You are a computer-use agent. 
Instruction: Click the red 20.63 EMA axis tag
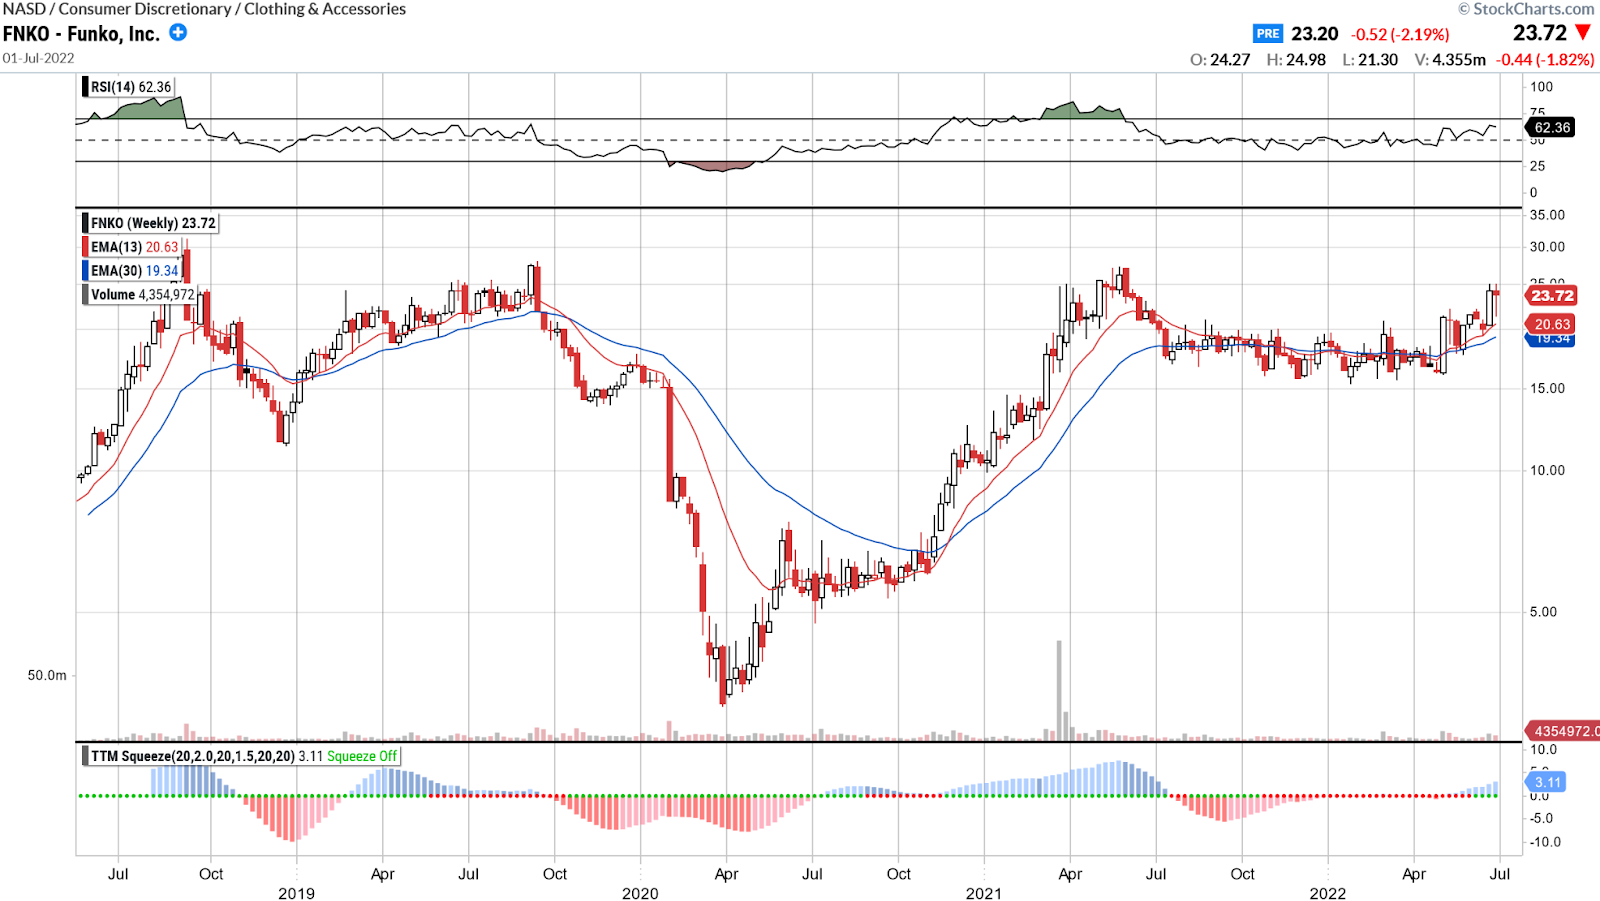[x=1551, y=324]
